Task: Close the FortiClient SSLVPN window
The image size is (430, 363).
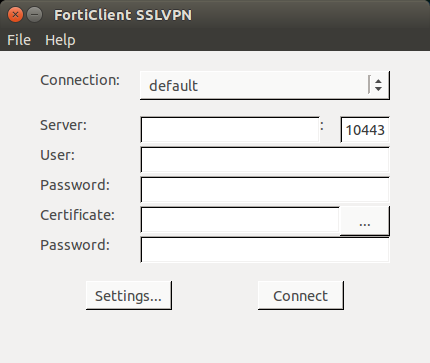Action: coord(15,15)
